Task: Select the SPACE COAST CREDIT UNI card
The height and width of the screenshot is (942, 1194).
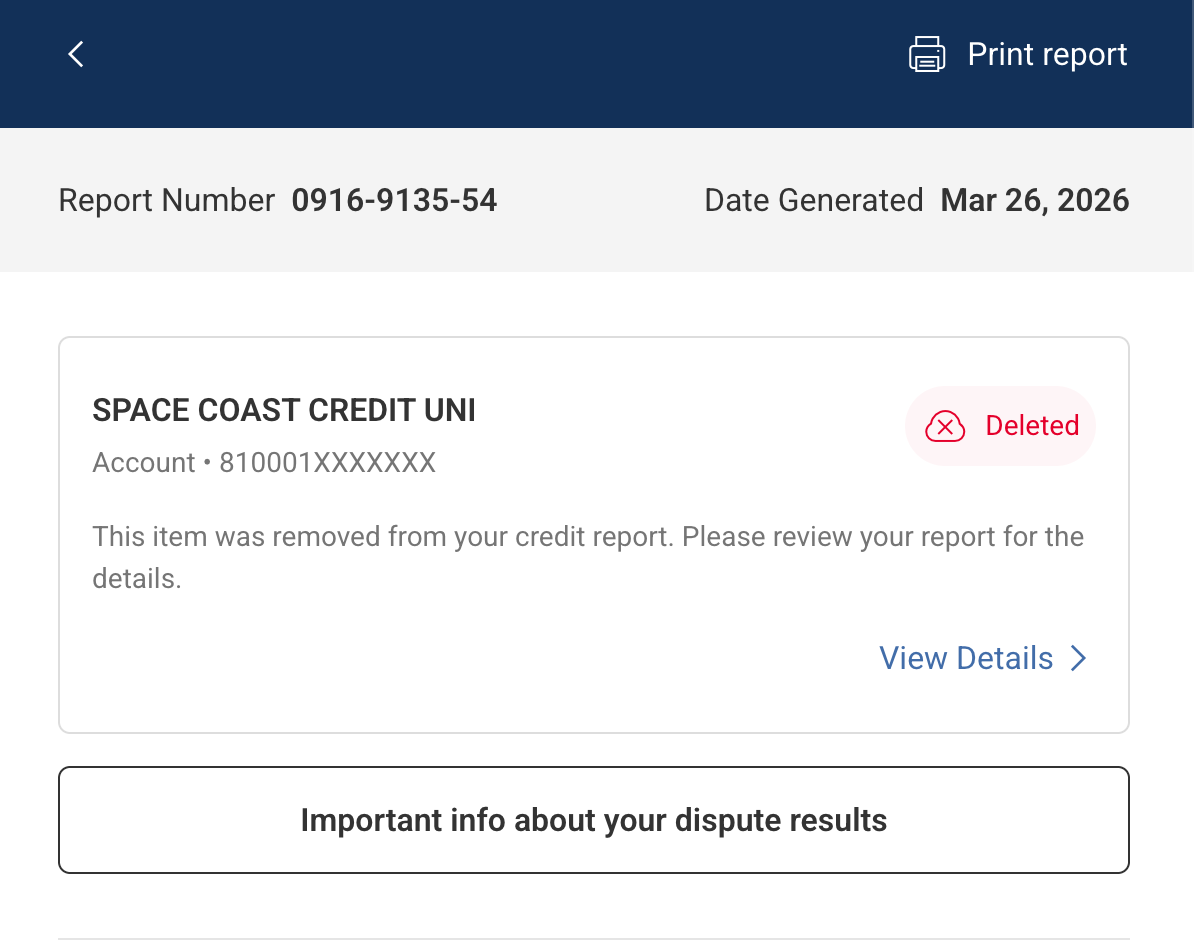Action: 594,532
